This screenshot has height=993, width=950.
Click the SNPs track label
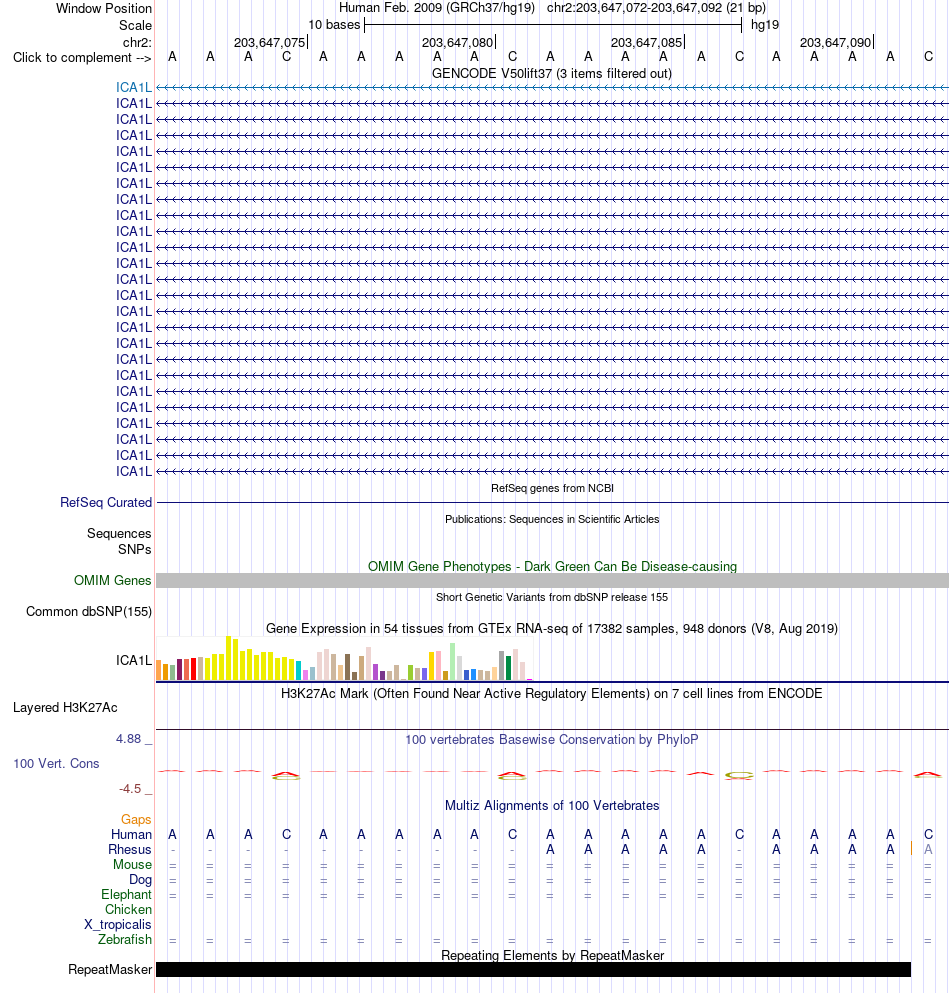point(134,549)
